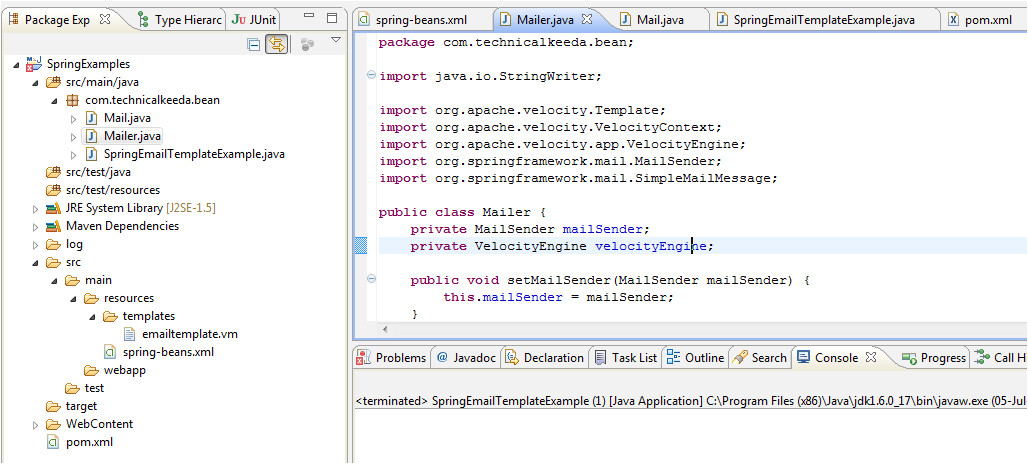Select the pom.xml file in project tree
The image size is (1028, 470).
pos(89,442)
